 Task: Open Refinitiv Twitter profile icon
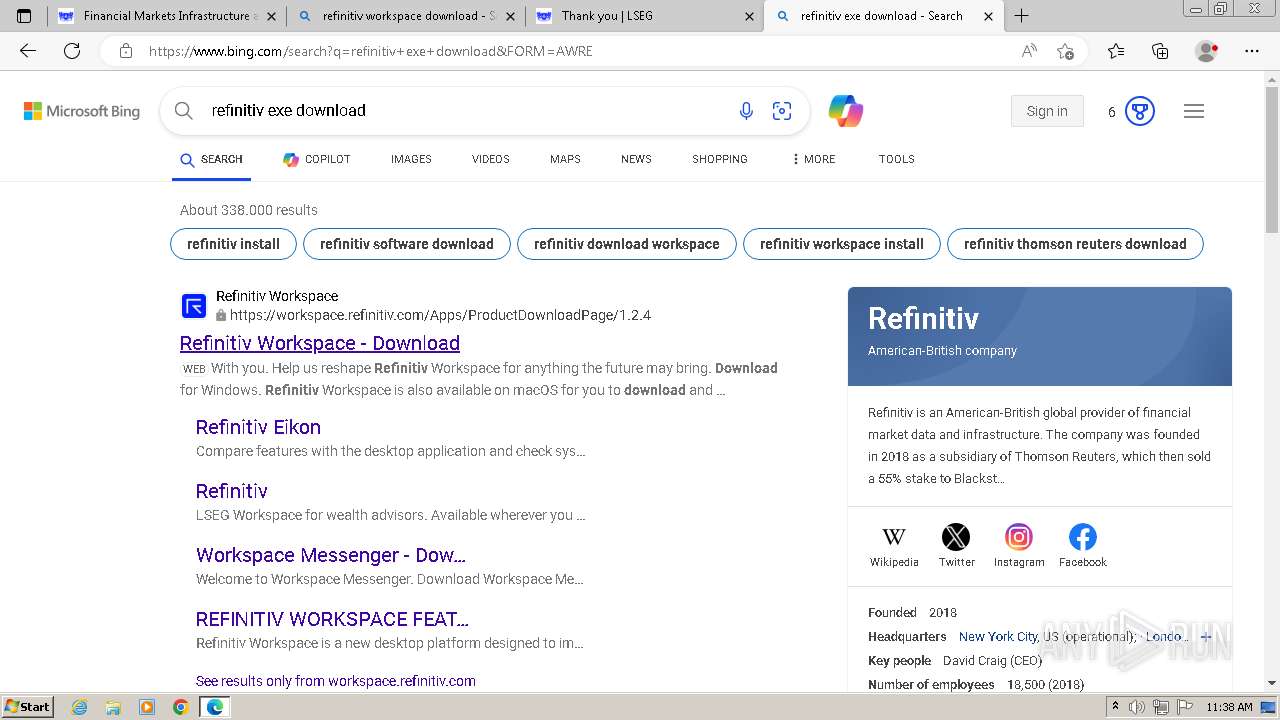click(x=956, y=538)
